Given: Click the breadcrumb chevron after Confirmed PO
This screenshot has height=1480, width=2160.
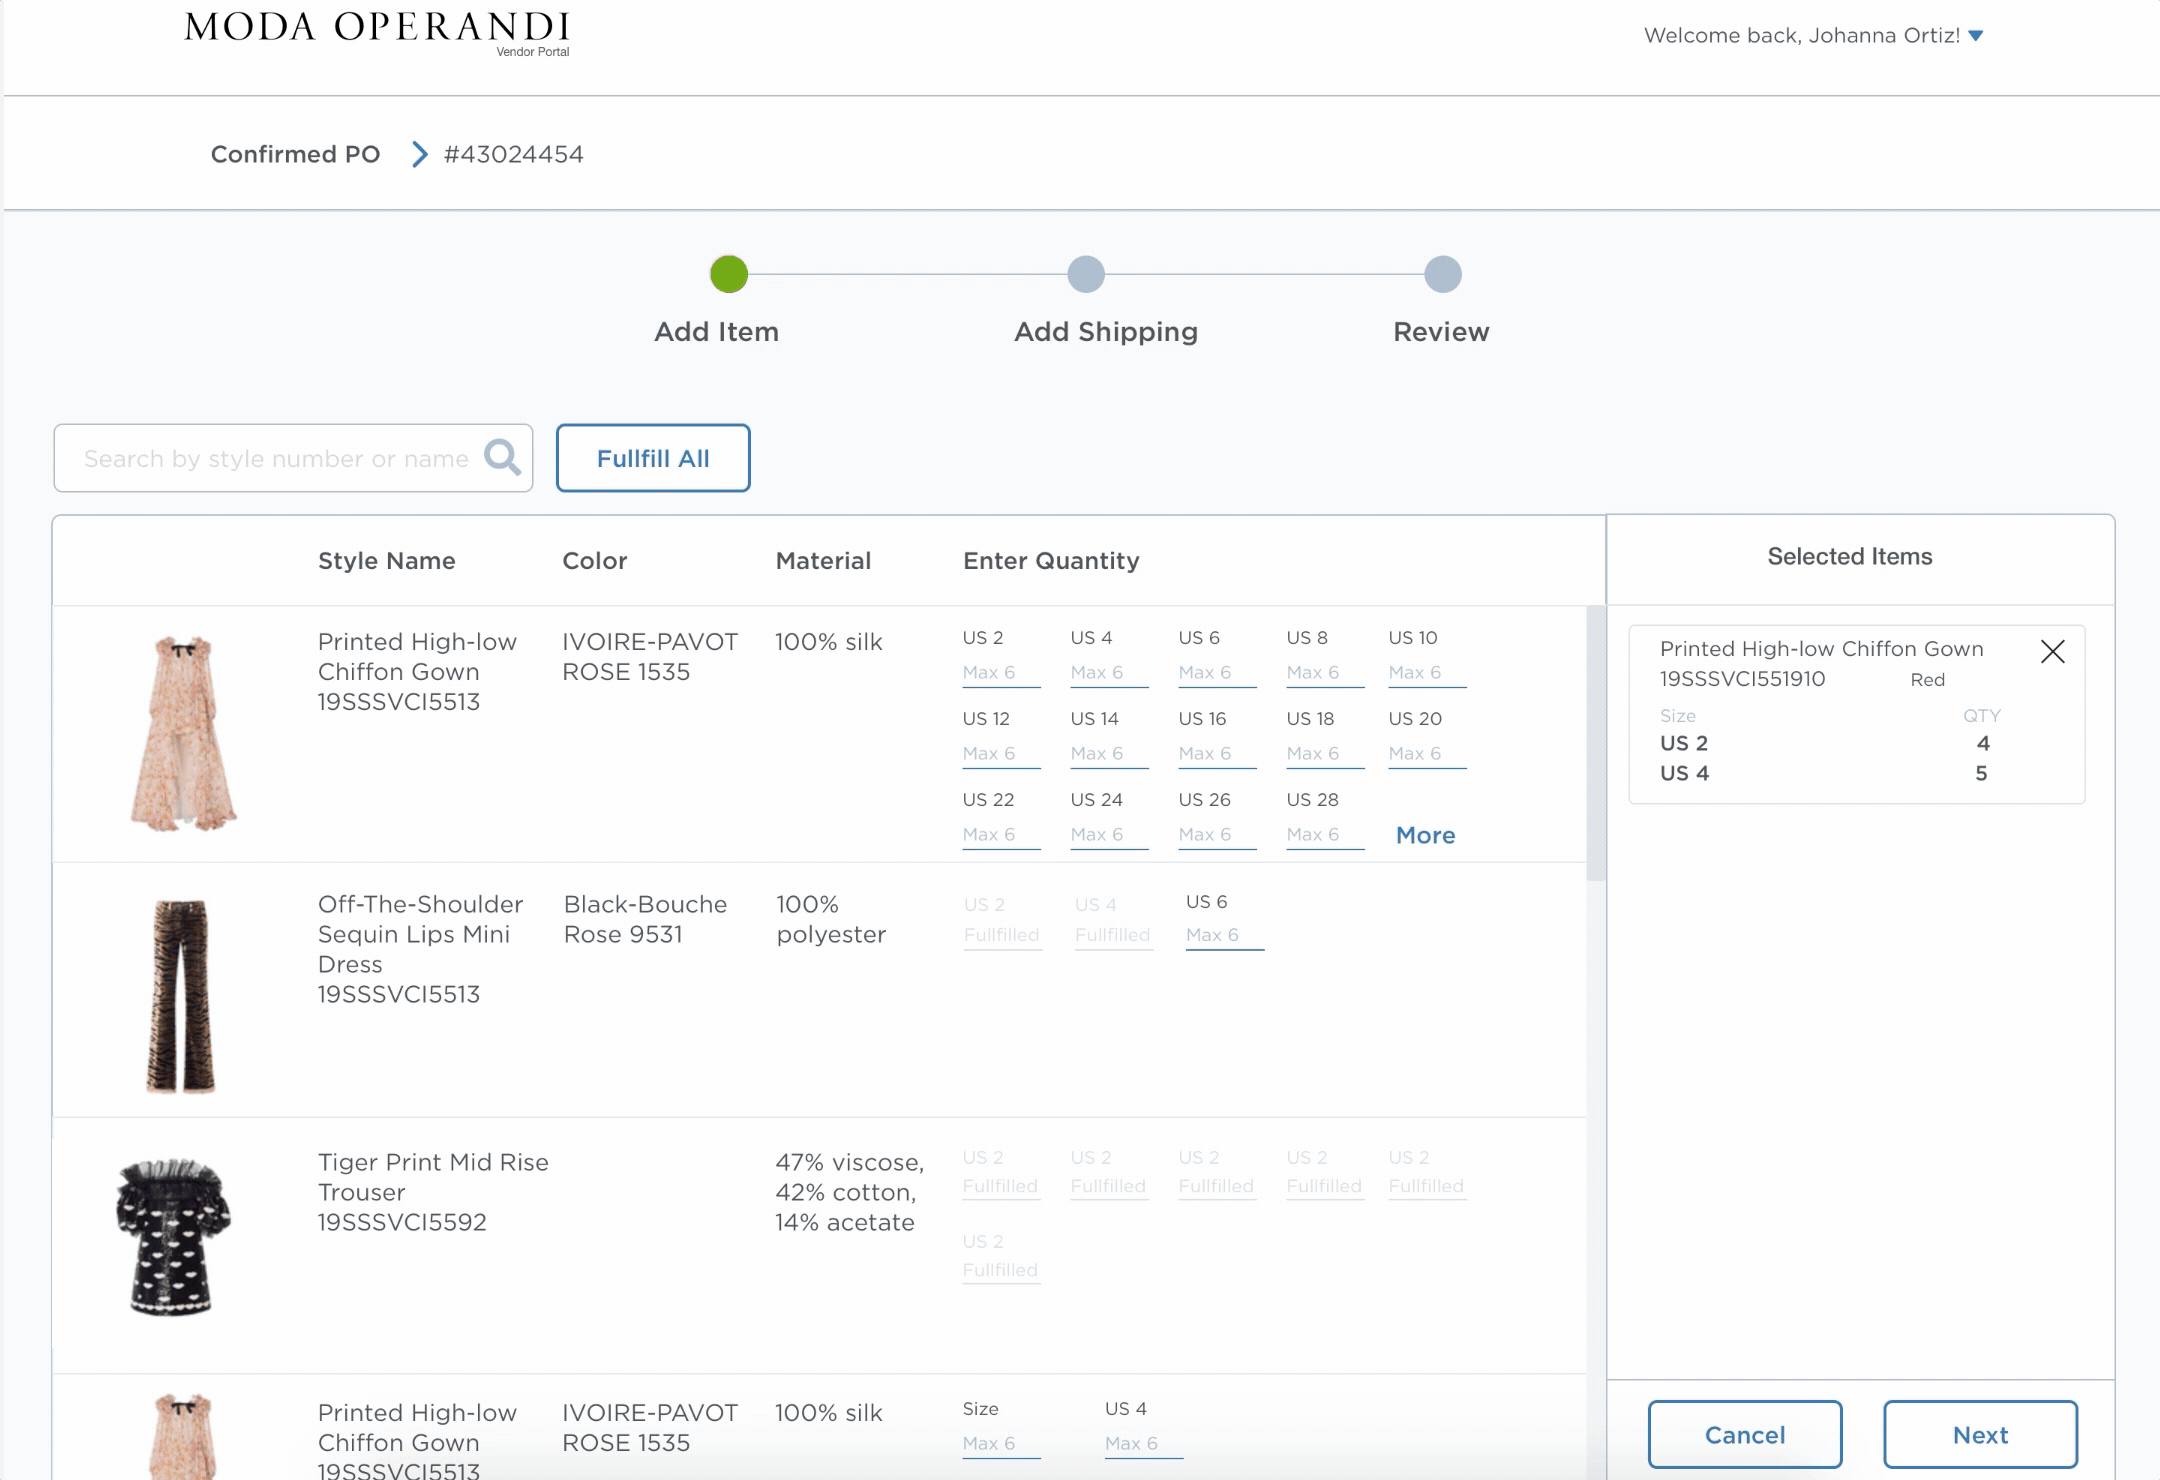Looking at the screenshot, I should tap(420, 154).
